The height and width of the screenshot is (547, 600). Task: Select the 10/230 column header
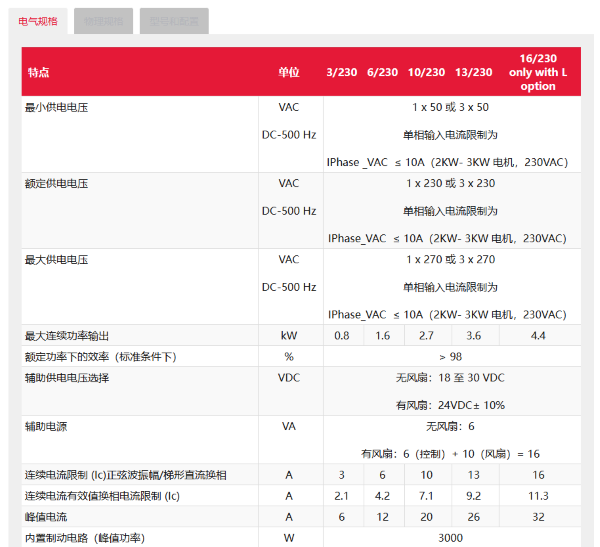tap(426, 72)
